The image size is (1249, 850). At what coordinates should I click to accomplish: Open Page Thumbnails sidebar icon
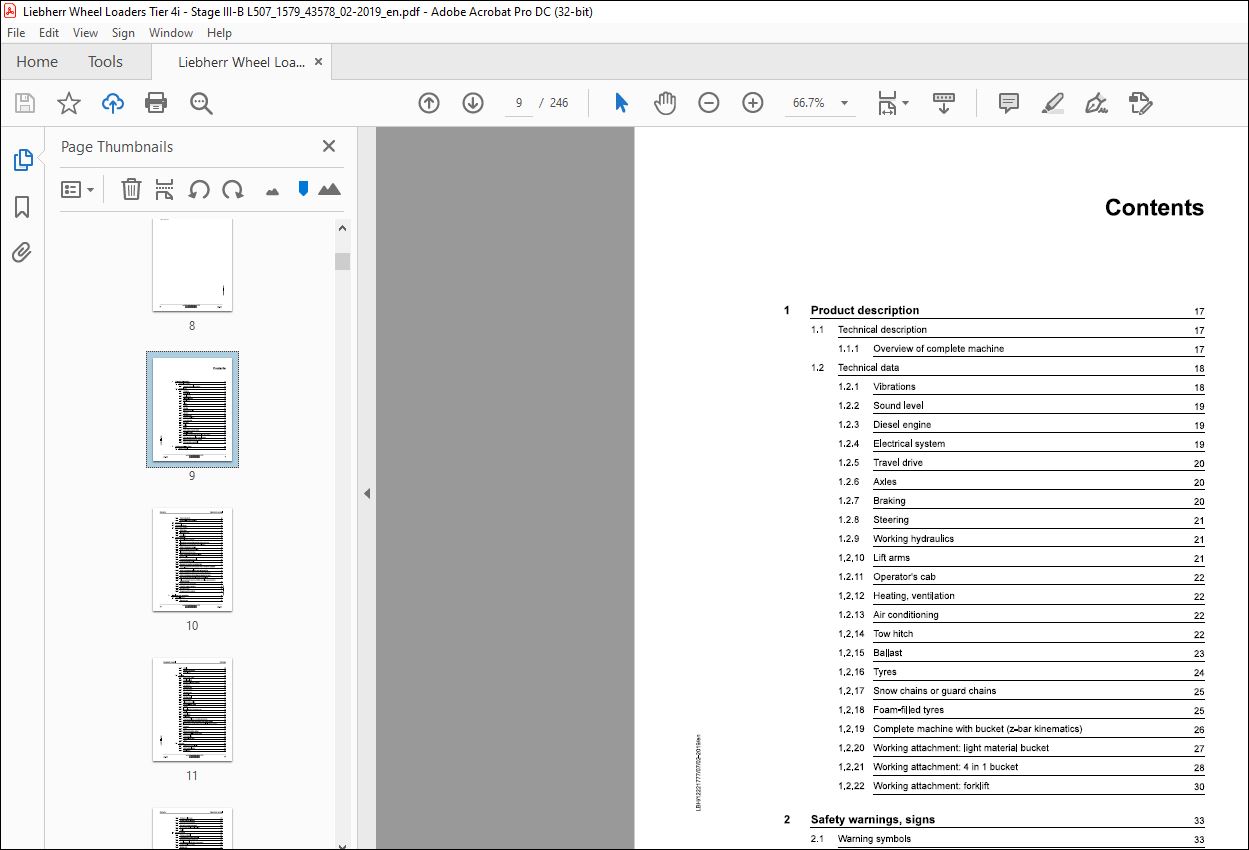[x=22, y=160]
